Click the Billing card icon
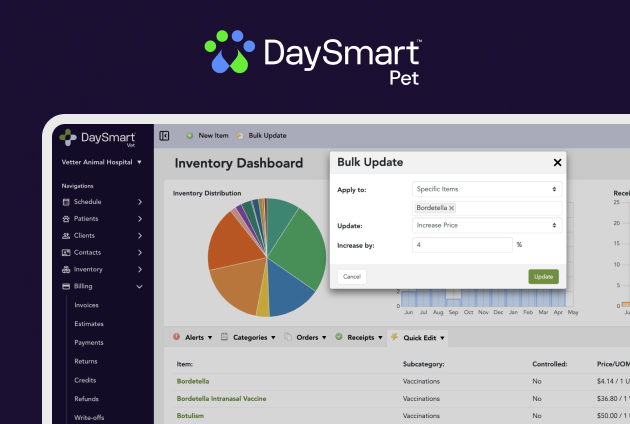This screenshot has width=630, height=424. [66, 286]
